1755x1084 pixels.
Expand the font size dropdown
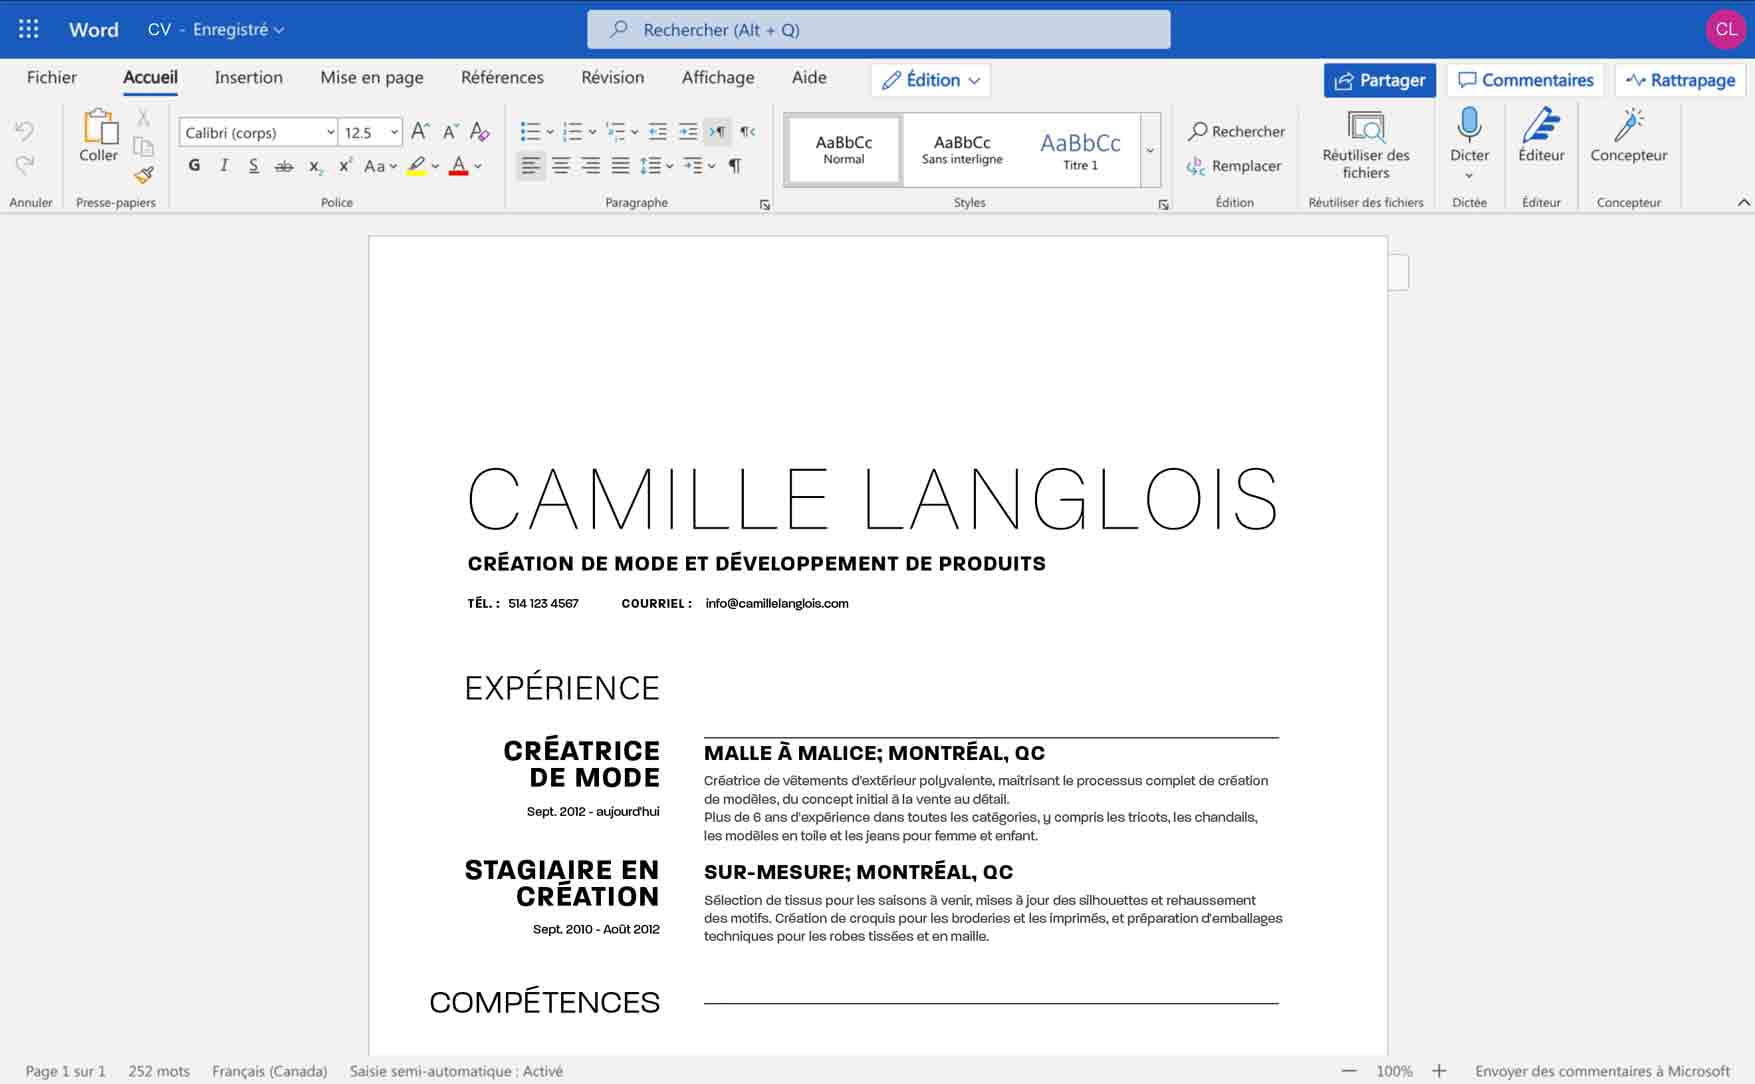coord(395,132)
